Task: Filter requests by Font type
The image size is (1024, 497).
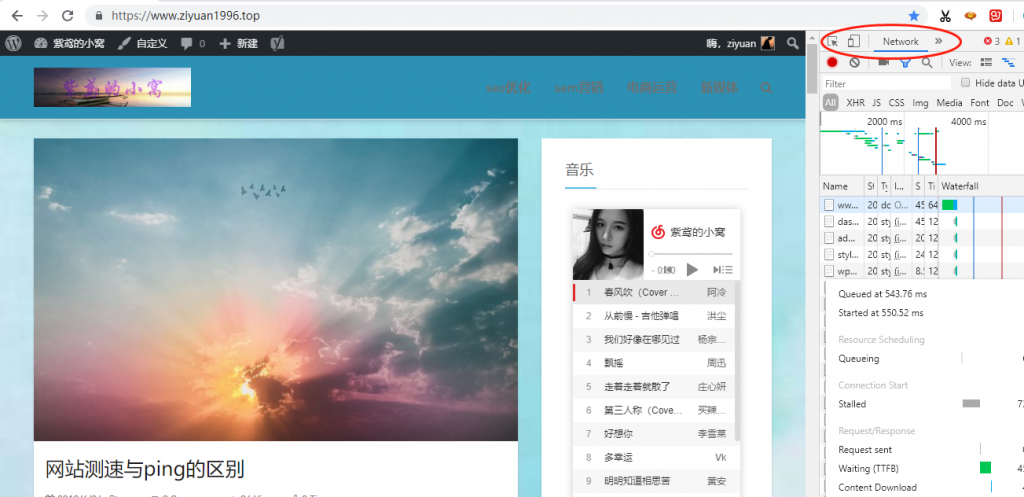Action: click(980, 103)
